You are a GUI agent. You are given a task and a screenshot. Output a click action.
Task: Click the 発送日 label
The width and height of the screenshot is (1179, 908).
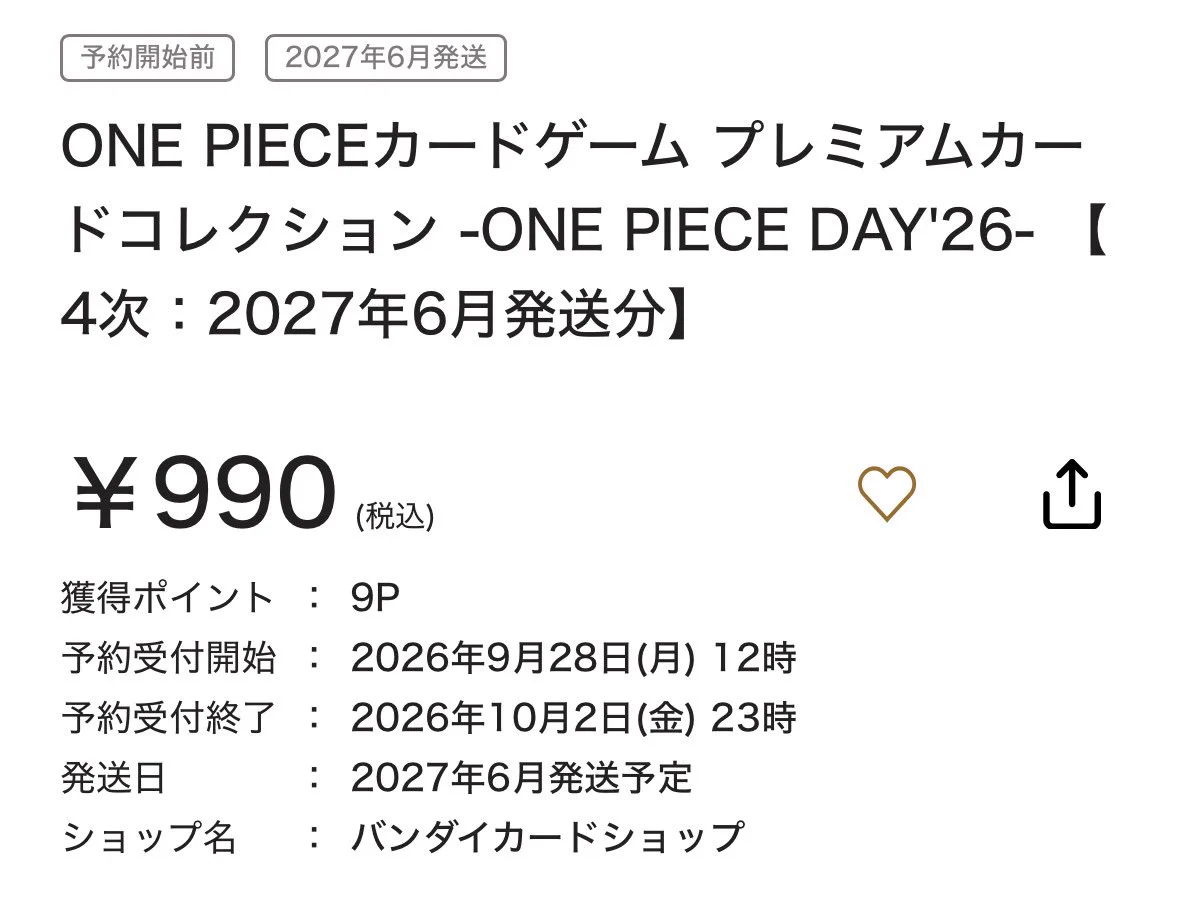[113, 778]
